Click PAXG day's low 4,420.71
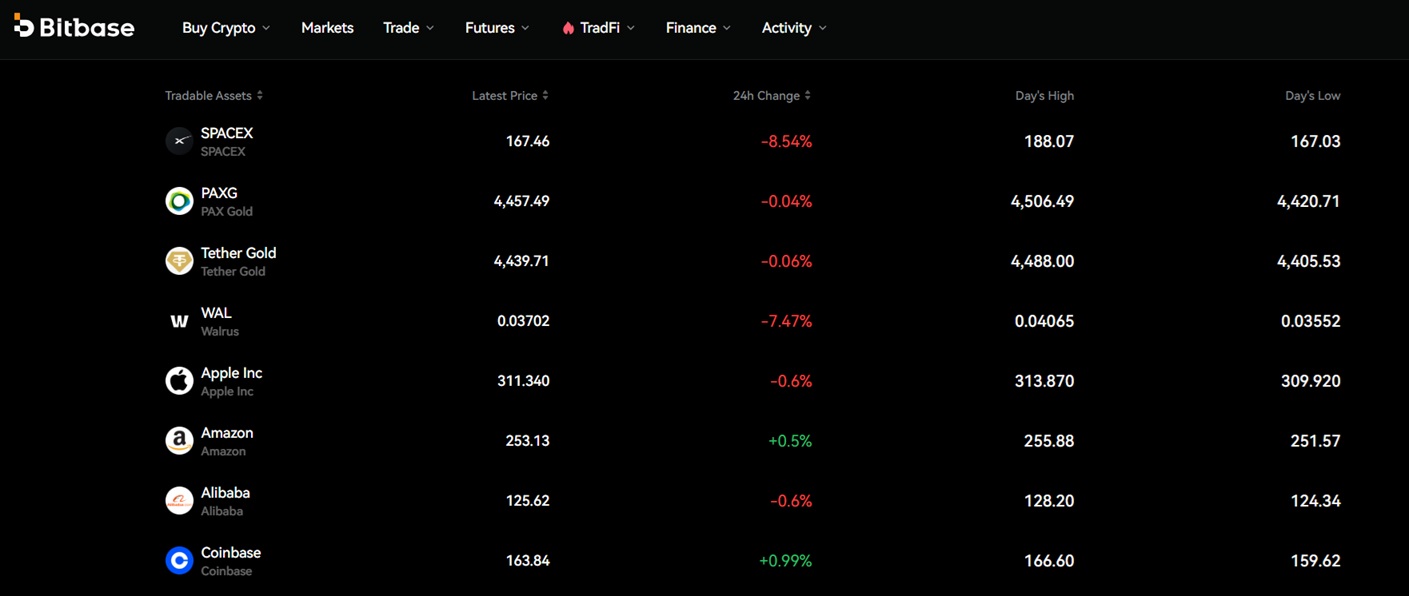Screen dimensions: 1409x596 [x=1308, y=201]
